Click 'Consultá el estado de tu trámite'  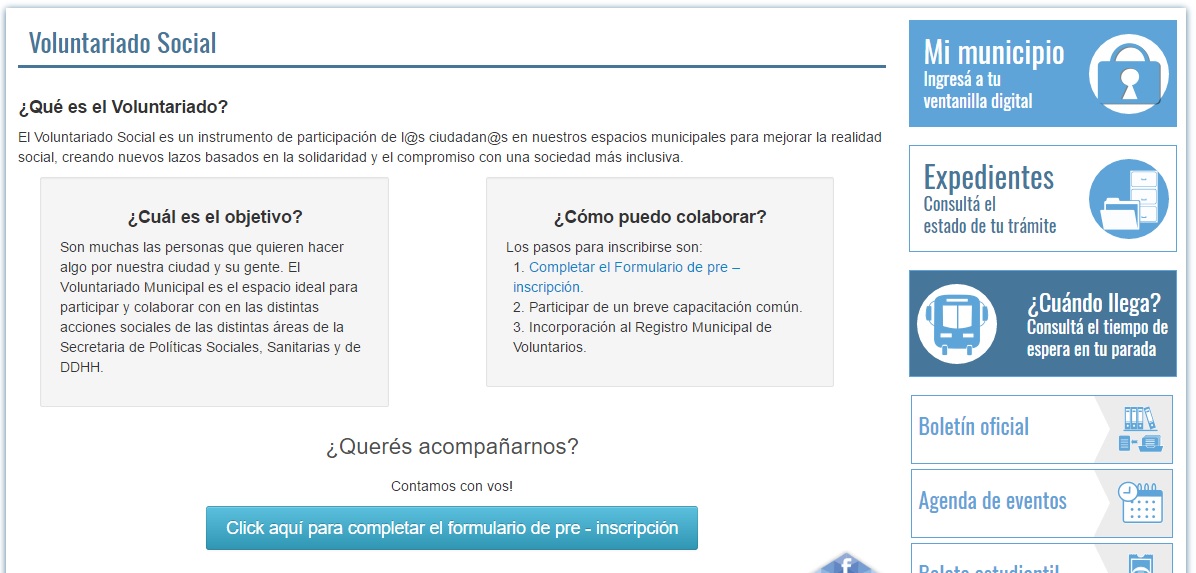[x=989, y=215]
